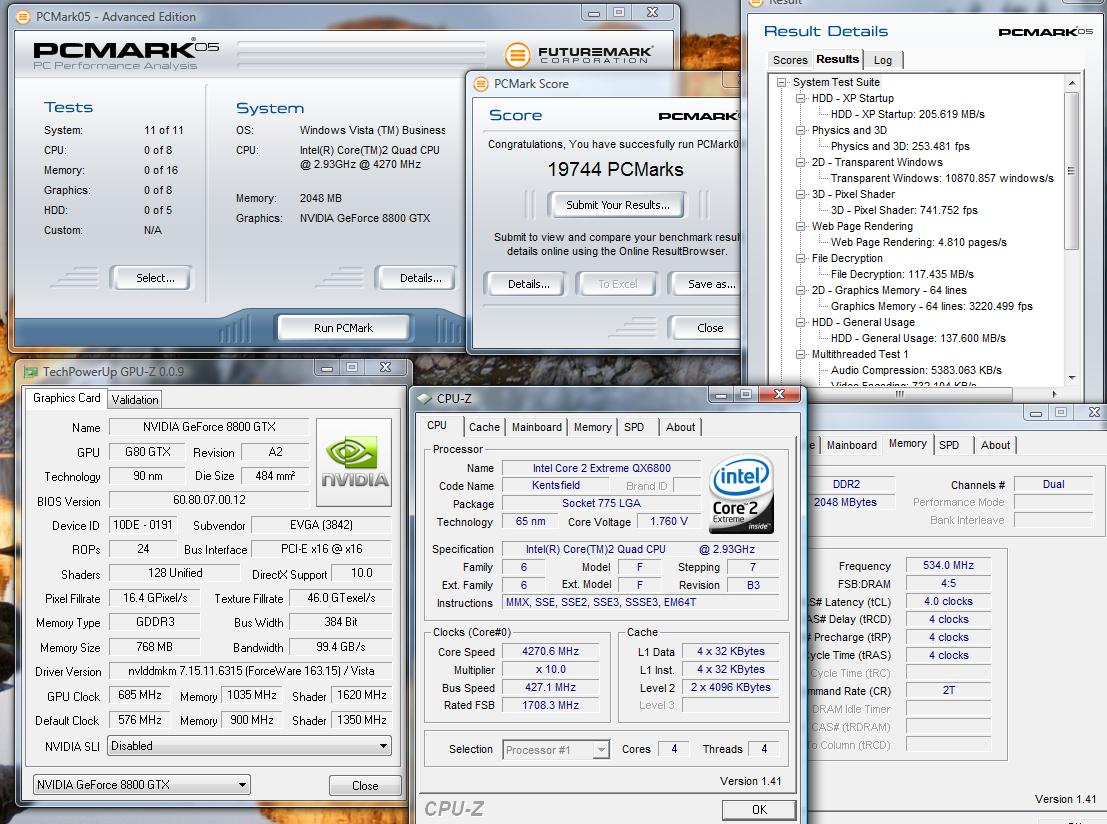Click the CPU-Z title bar icon
The height and width of the screenshot is (824, 1107).
tap(424, 398)
